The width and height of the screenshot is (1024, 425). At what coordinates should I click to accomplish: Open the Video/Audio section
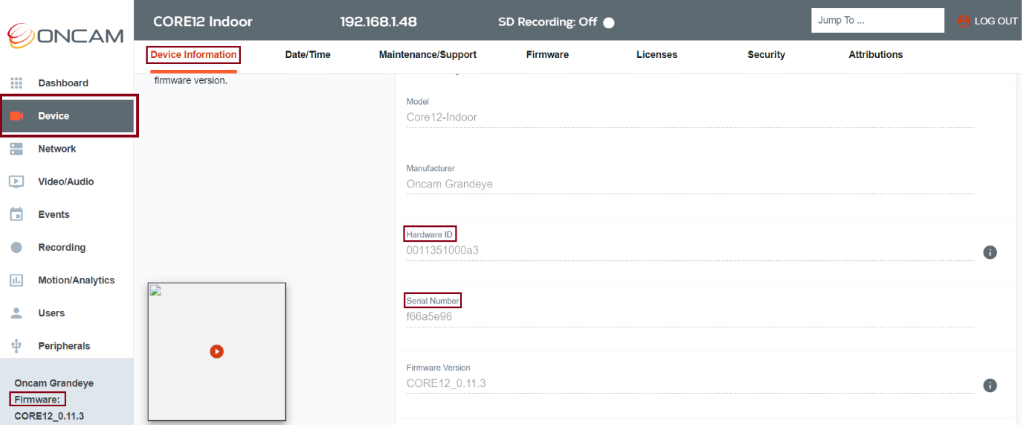pos(67,181)
